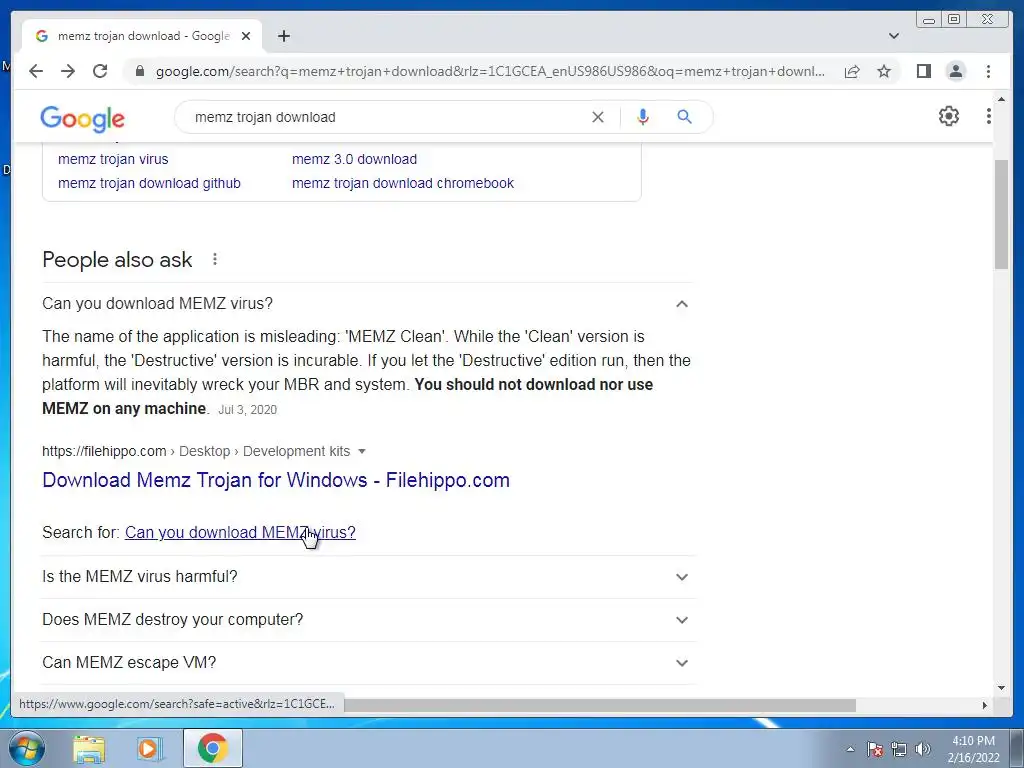Click the Jul 3, 2020 date text

point(247,409)
